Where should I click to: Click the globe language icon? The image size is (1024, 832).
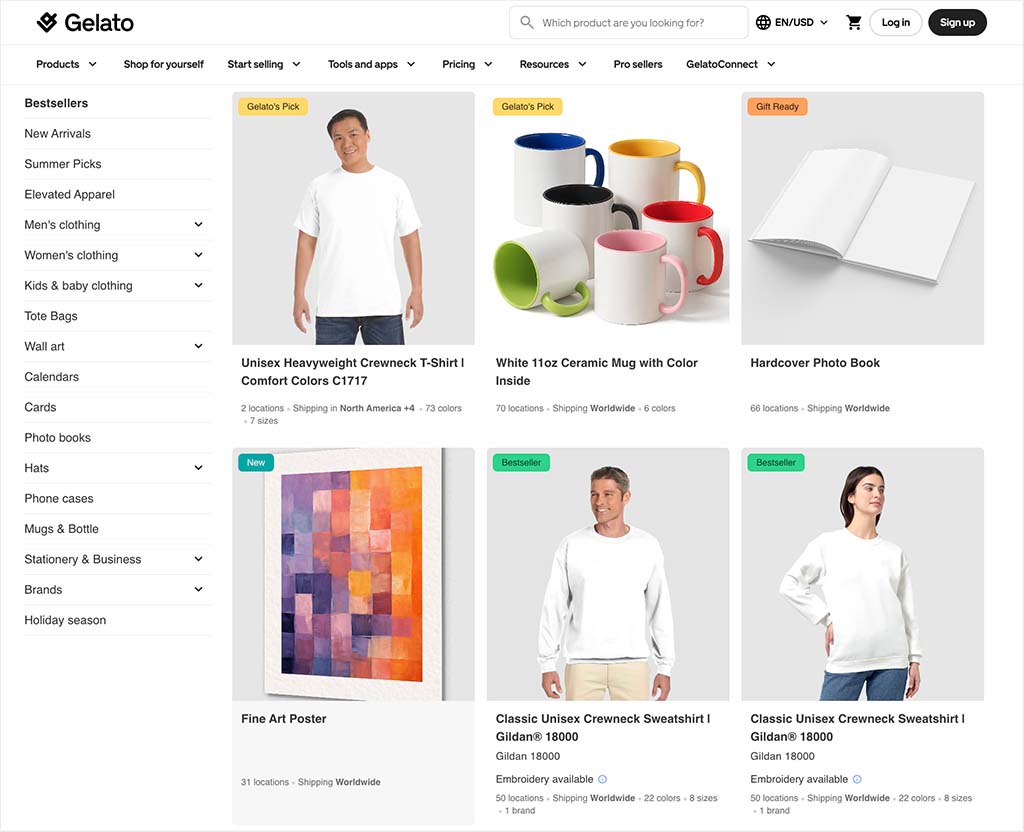[763, 22]
